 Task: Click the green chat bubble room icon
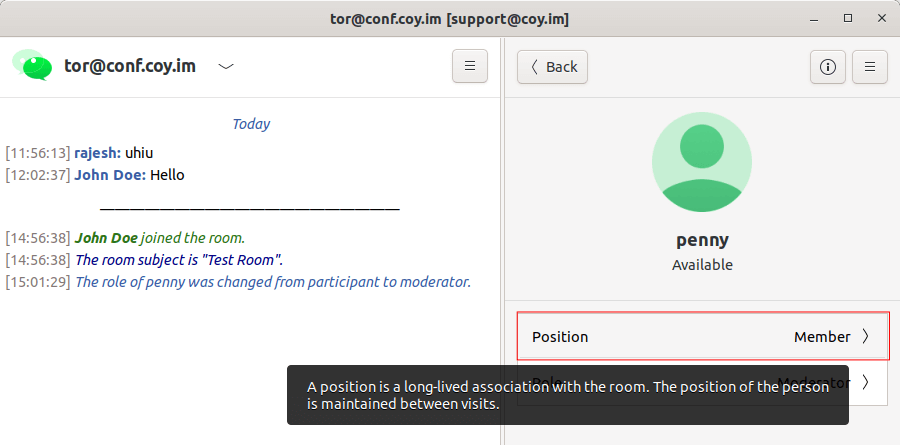(x=32, y=66)
